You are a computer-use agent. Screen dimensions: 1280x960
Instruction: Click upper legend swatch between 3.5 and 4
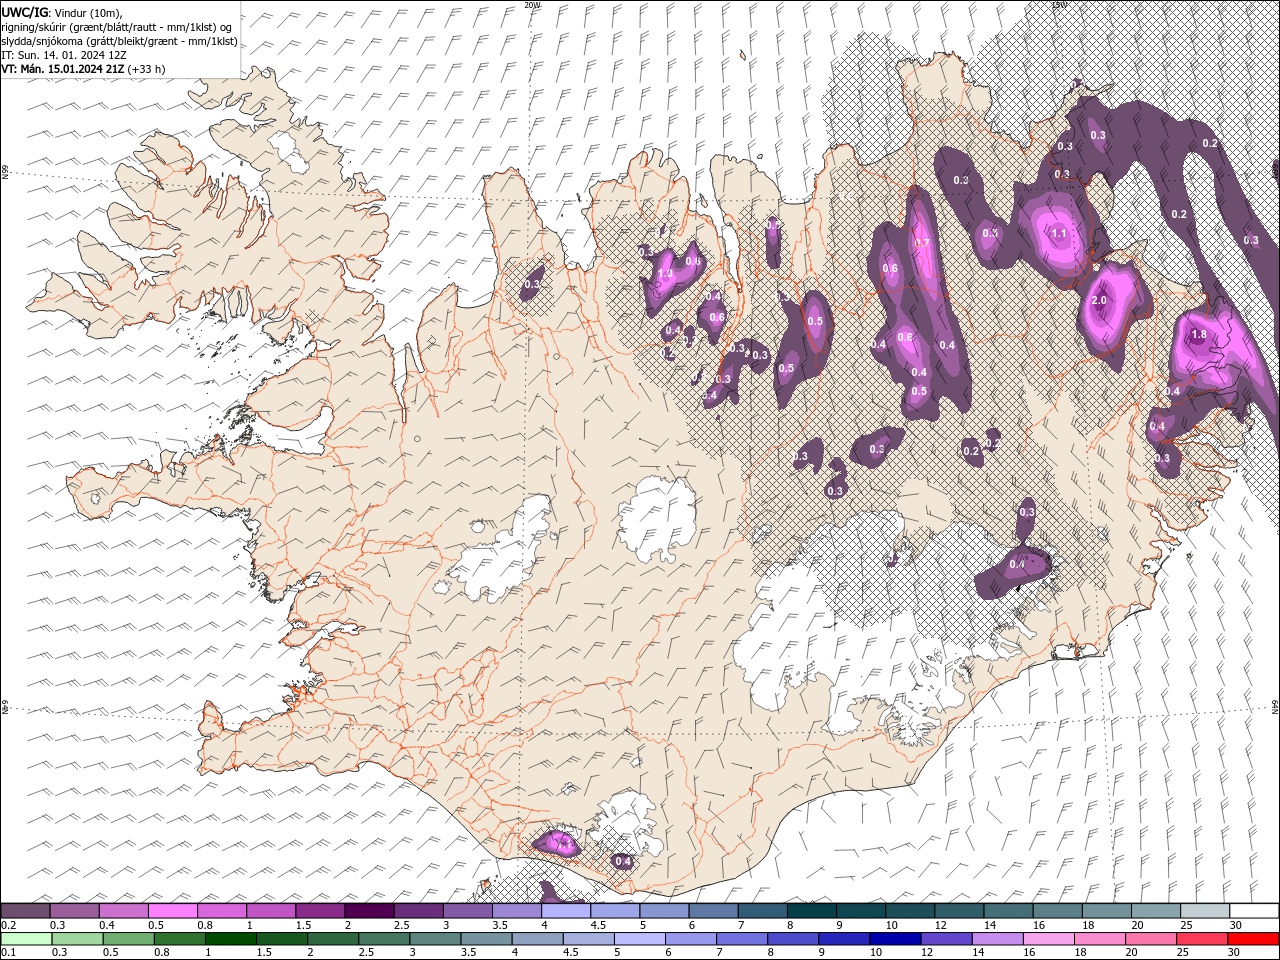[x=517, y=911]
